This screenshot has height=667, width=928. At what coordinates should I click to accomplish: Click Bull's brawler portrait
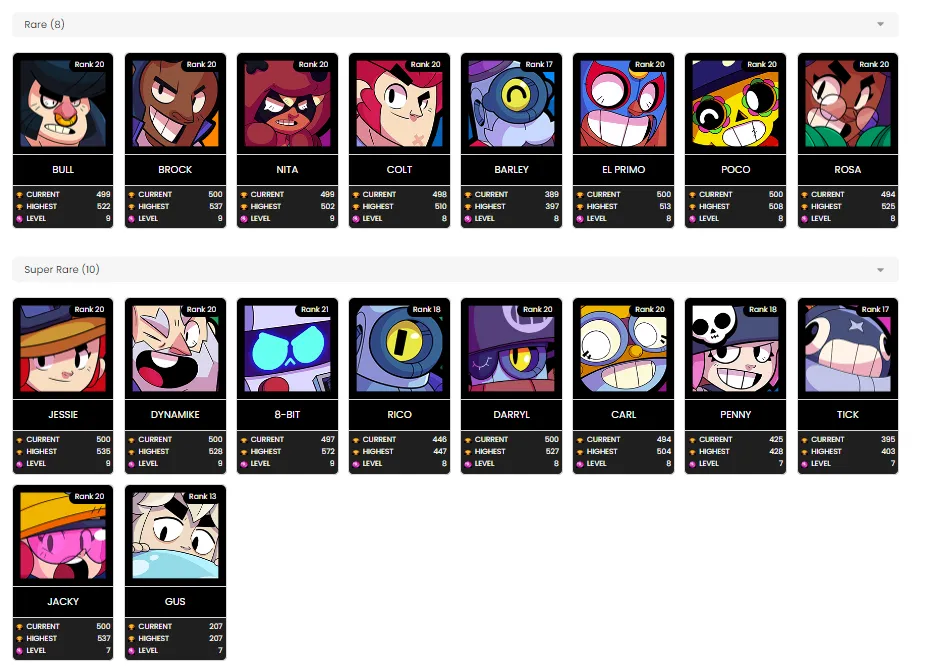[x=63, y=104]
